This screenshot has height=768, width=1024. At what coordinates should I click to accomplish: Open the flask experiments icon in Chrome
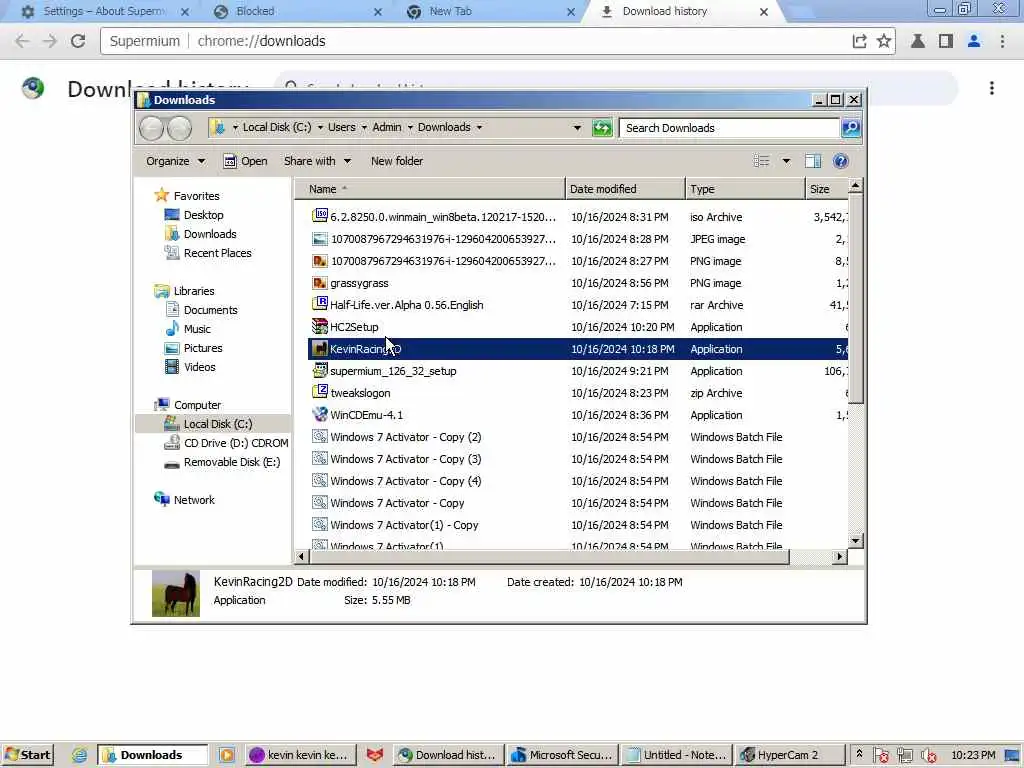click(x=918, y=41)
